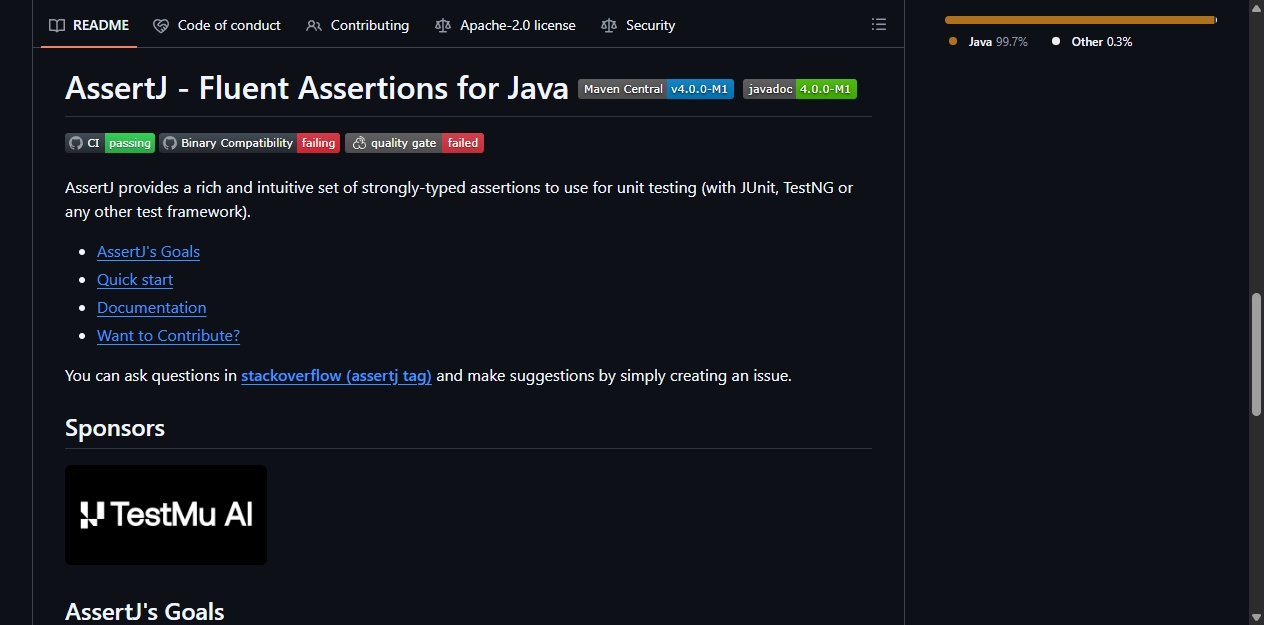Viewport: 1264px width, 625px height.
Task: Click the AssertJ's Goals section heading
Action: 145,611
